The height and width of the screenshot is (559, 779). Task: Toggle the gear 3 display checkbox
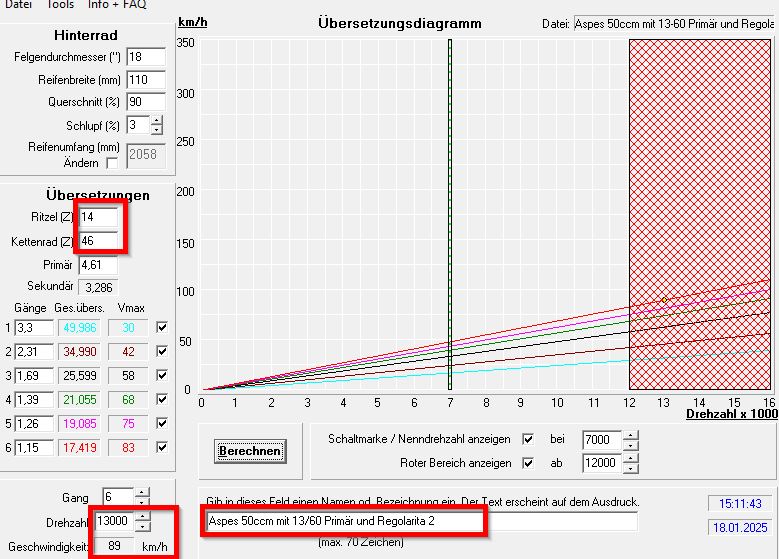pos(162,375)
